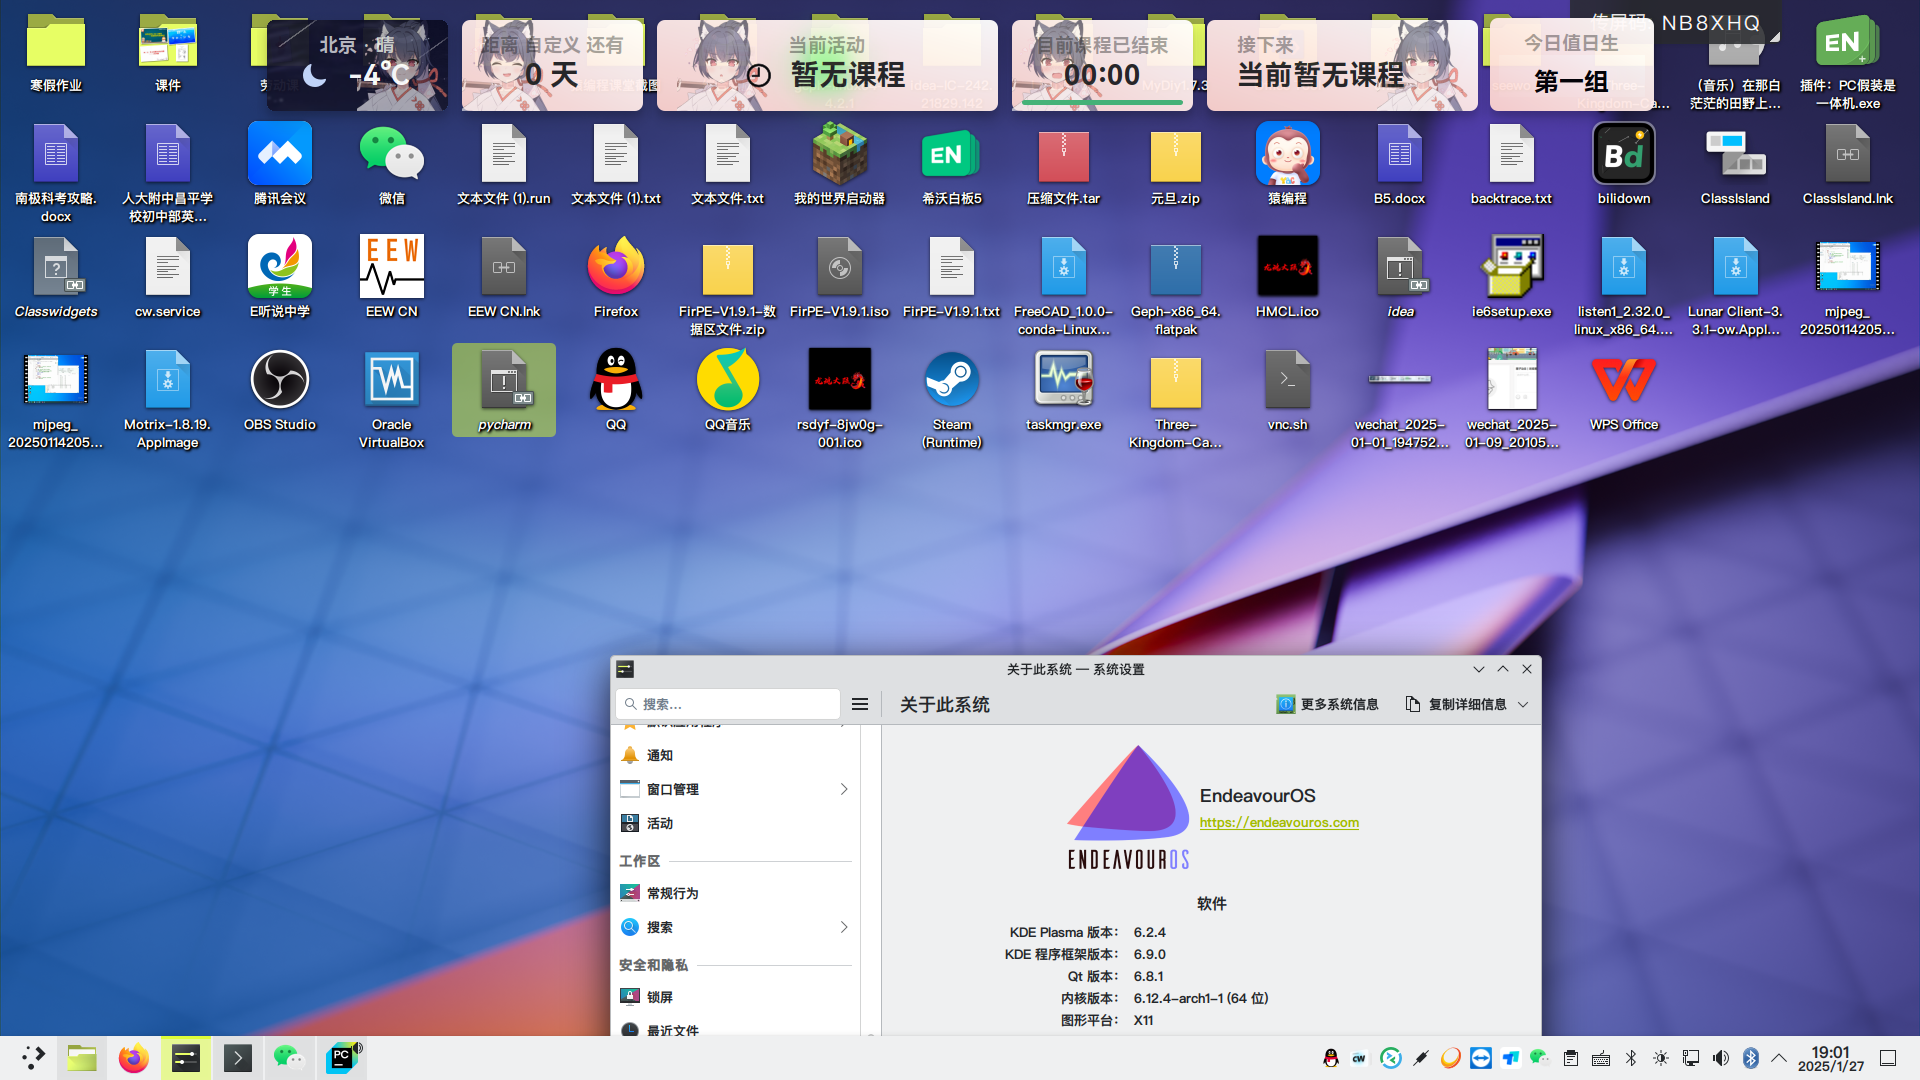Expand the 搜索 settings category
Image resolution: width=1920 pixels, height=1080 pixels.
pyautogui.click(x=845, y=927)
